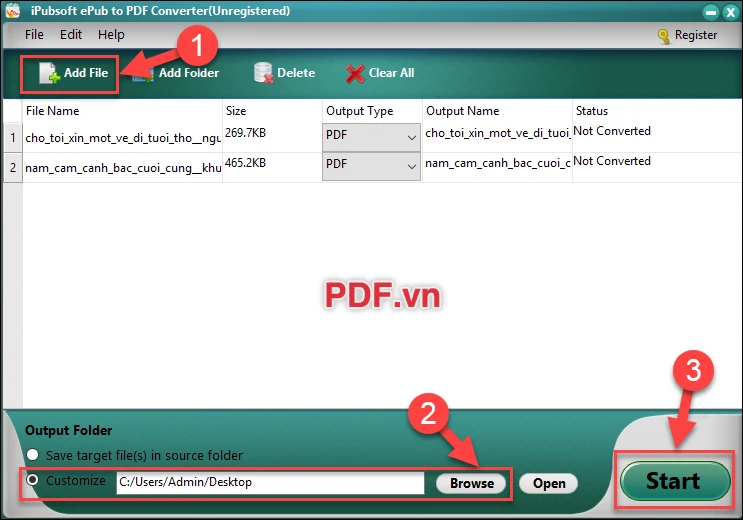Click the Register key icon
This screenshot has height=520, width=743.
(664, 36)
